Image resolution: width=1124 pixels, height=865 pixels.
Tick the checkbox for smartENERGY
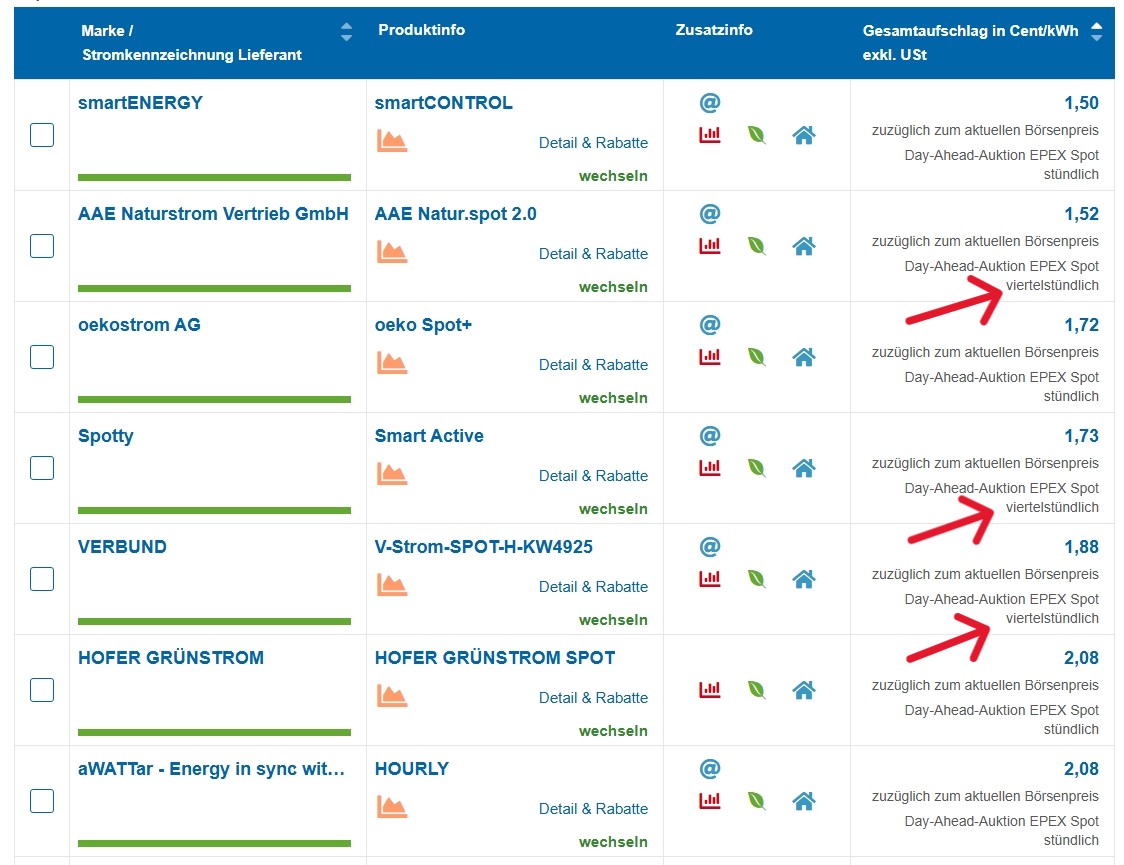[x=42, y=135]
